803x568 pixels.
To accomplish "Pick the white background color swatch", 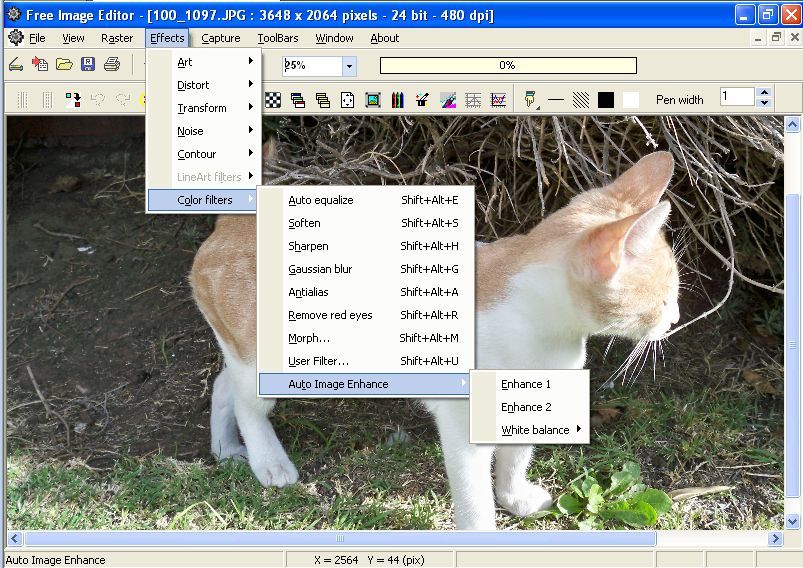I will (630, 100).
